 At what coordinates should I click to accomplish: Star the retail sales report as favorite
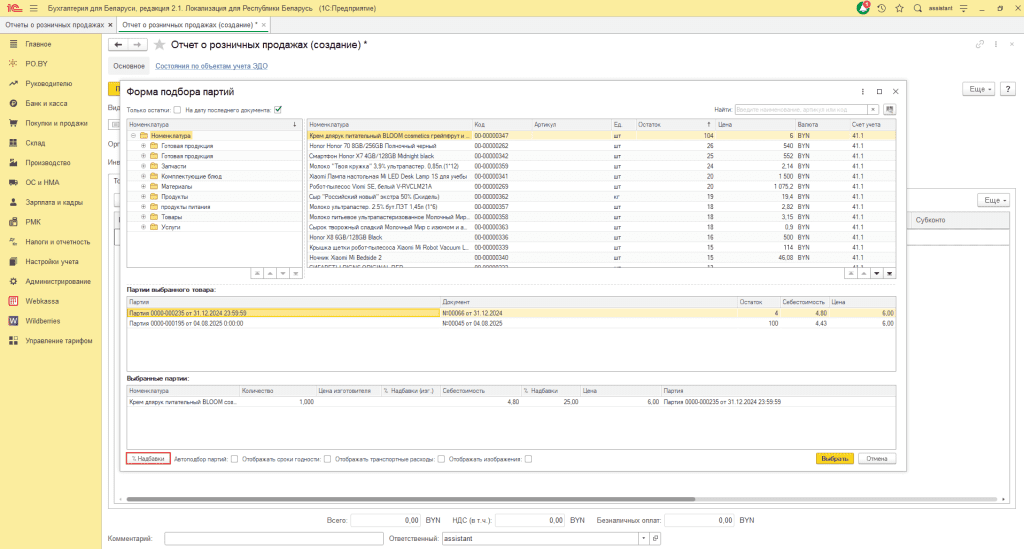(161, 45)
